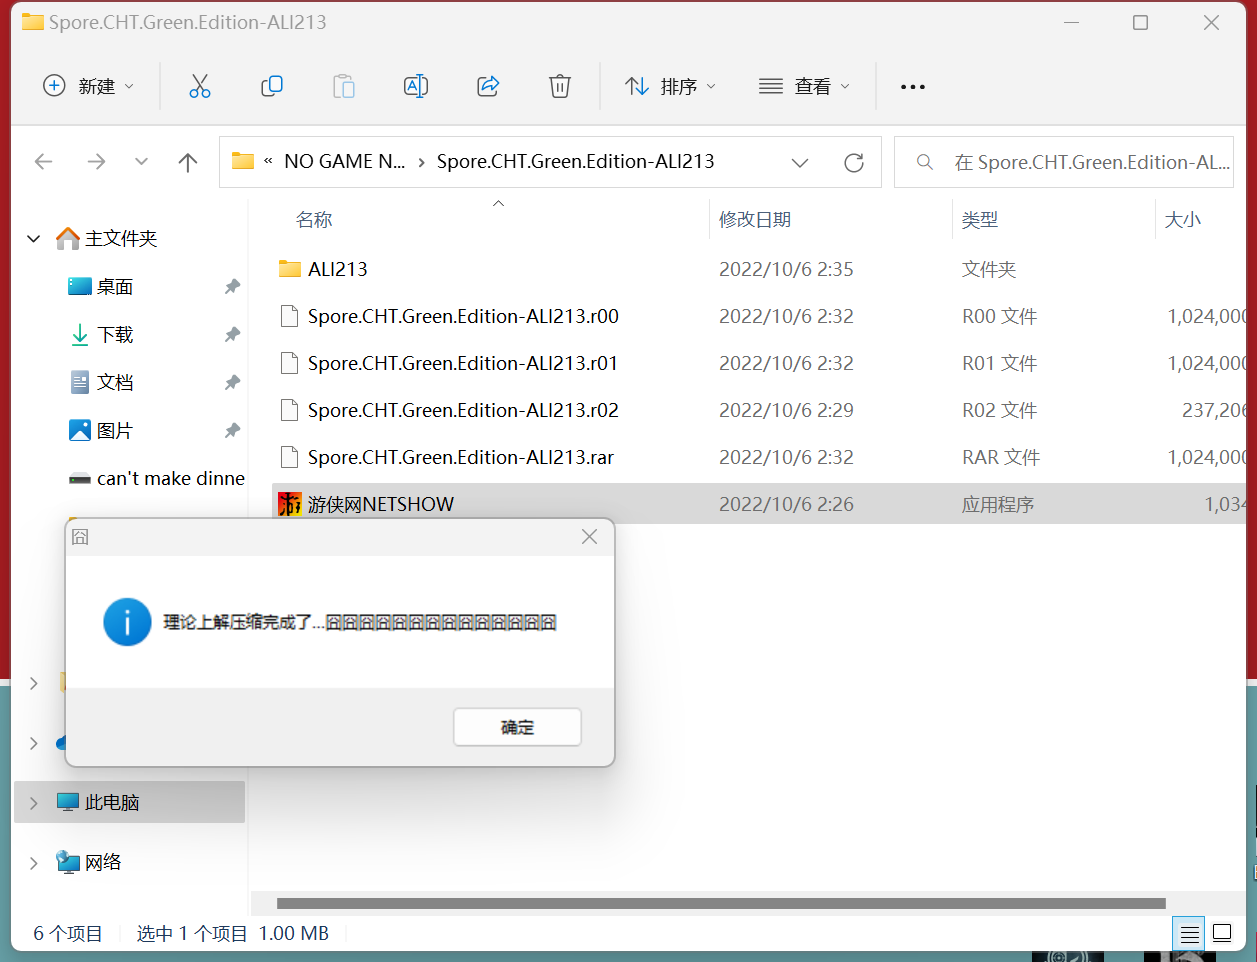Viewport: 1257px width, 962px height.
Task: Collapse the 主文件夹 tree node
Action: click(x=34, y=239)
